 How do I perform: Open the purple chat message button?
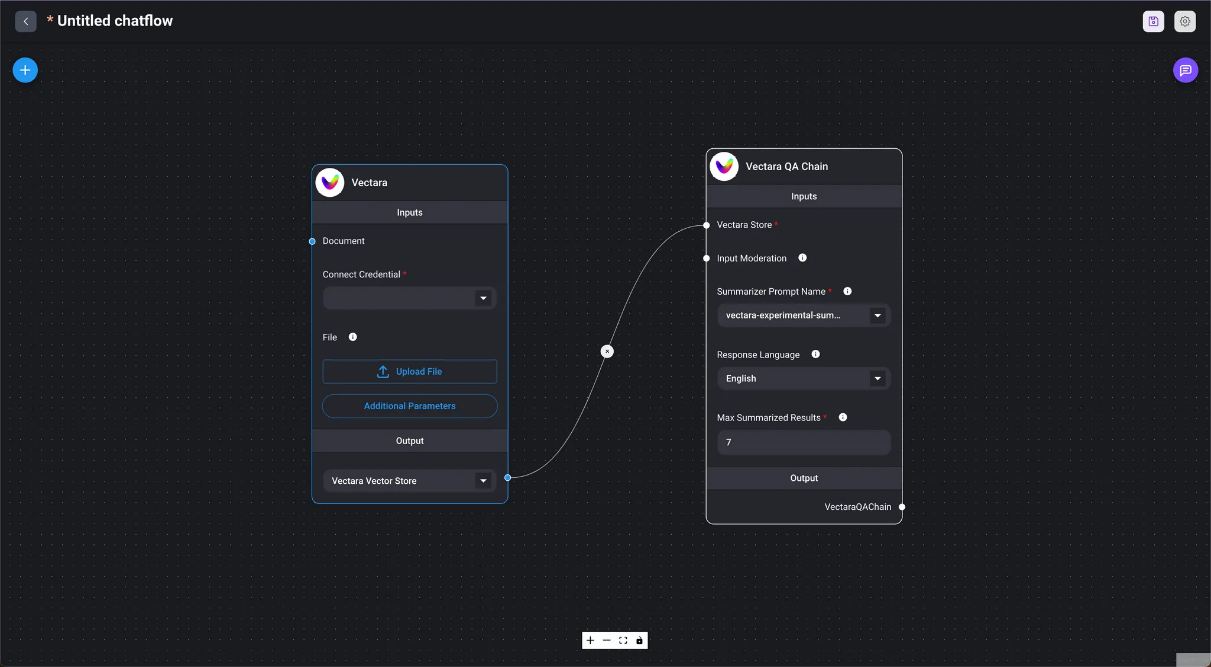[1185, 70]
